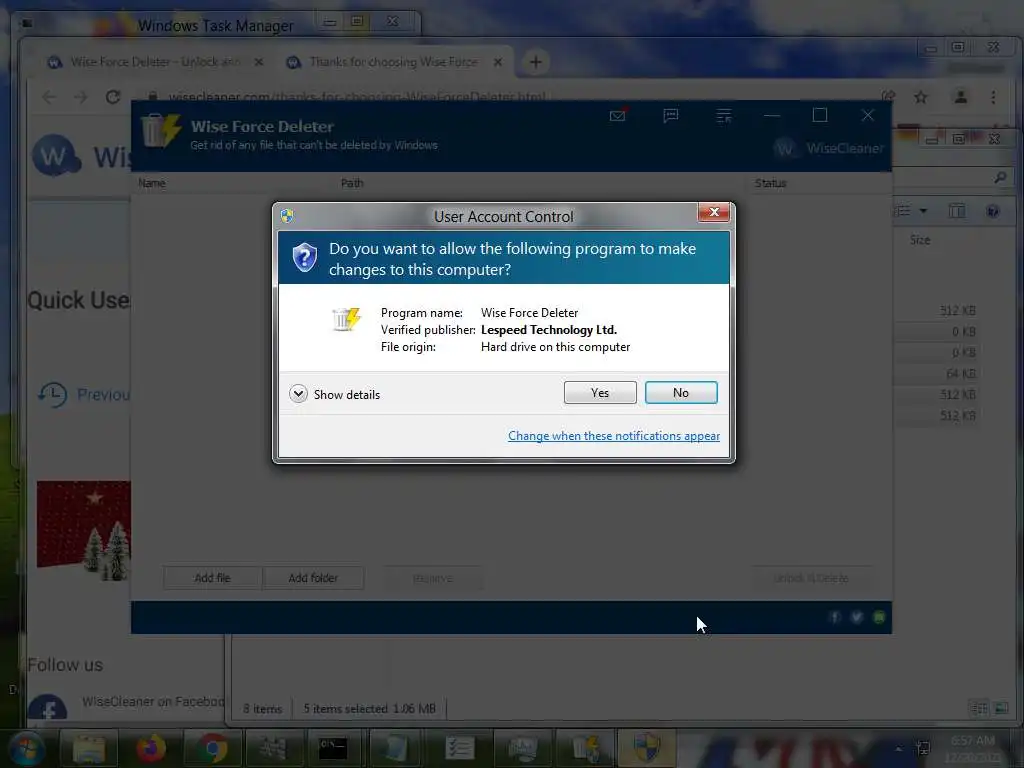Open File Explorer from the taskbar
Image resolution: width=1024 pixels, height=768 pixels.
tap(89, 748)
